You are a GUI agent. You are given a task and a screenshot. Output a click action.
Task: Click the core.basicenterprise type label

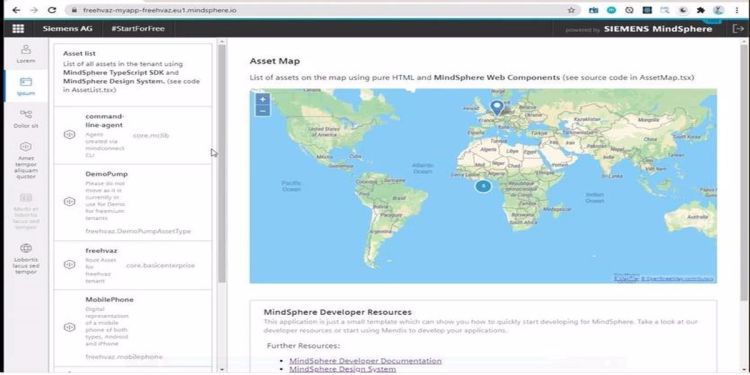tap(161, 265)
